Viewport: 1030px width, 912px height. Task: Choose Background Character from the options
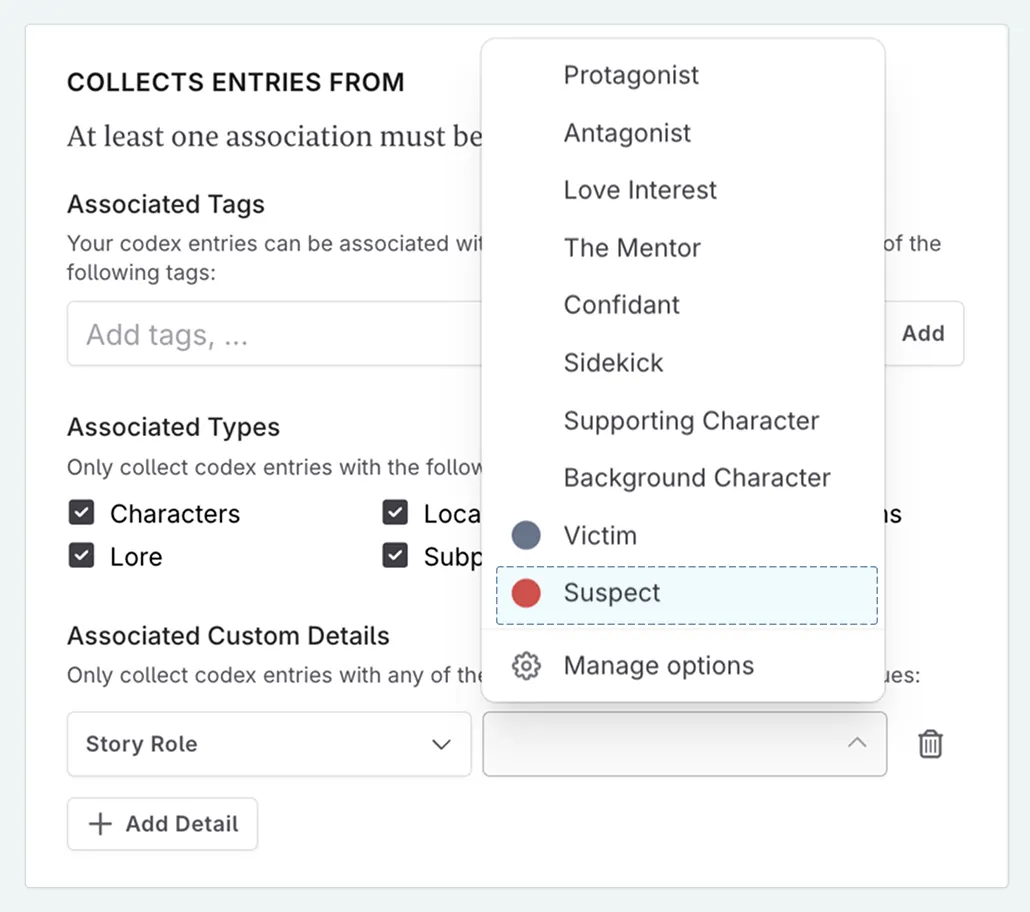click(x=697, y=478)
